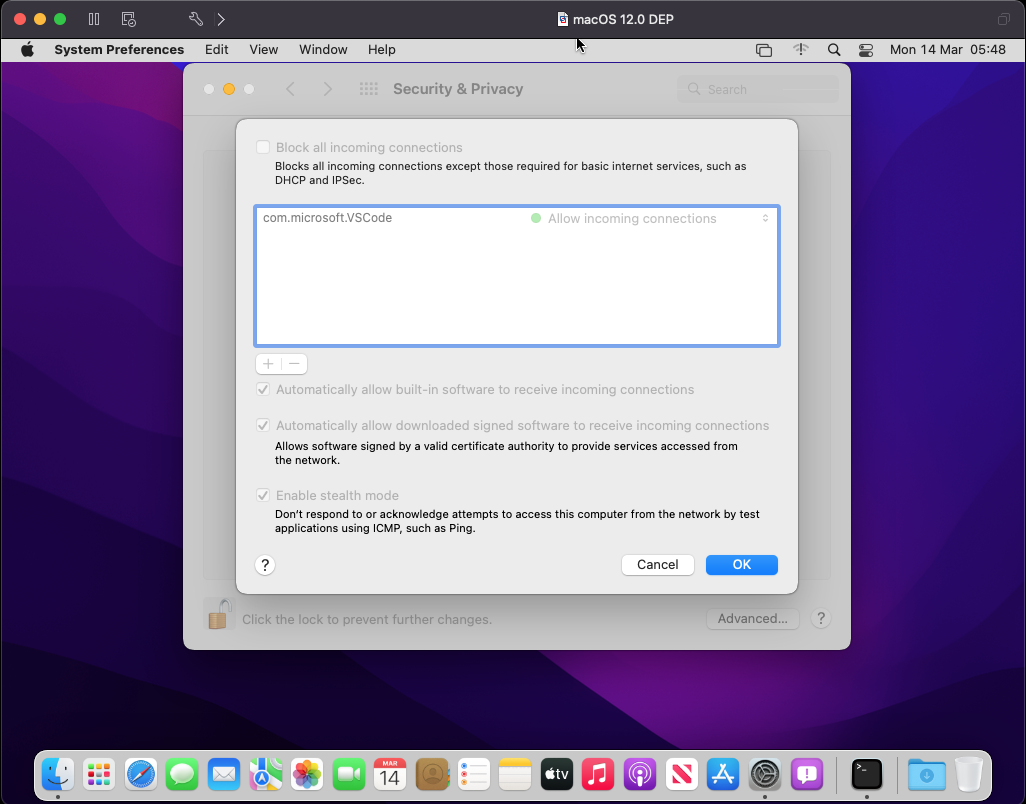The width and height of the screenshot is (1026, 804).
Task: Click the lock icon to prevent changes
Action: coord(218,614)
